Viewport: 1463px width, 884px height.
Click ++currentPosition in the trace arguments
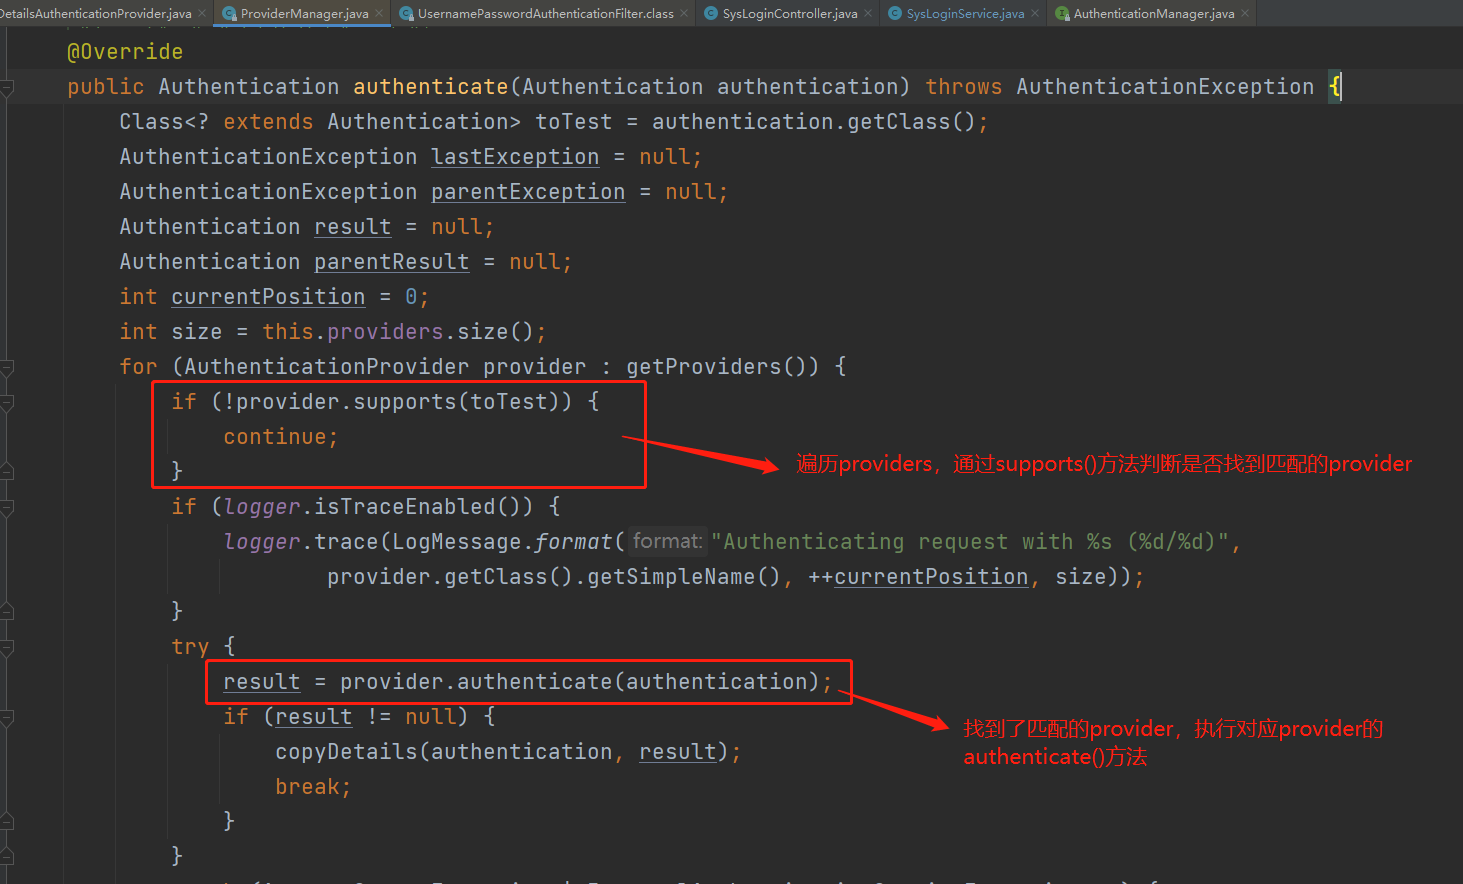coord(918,577)
